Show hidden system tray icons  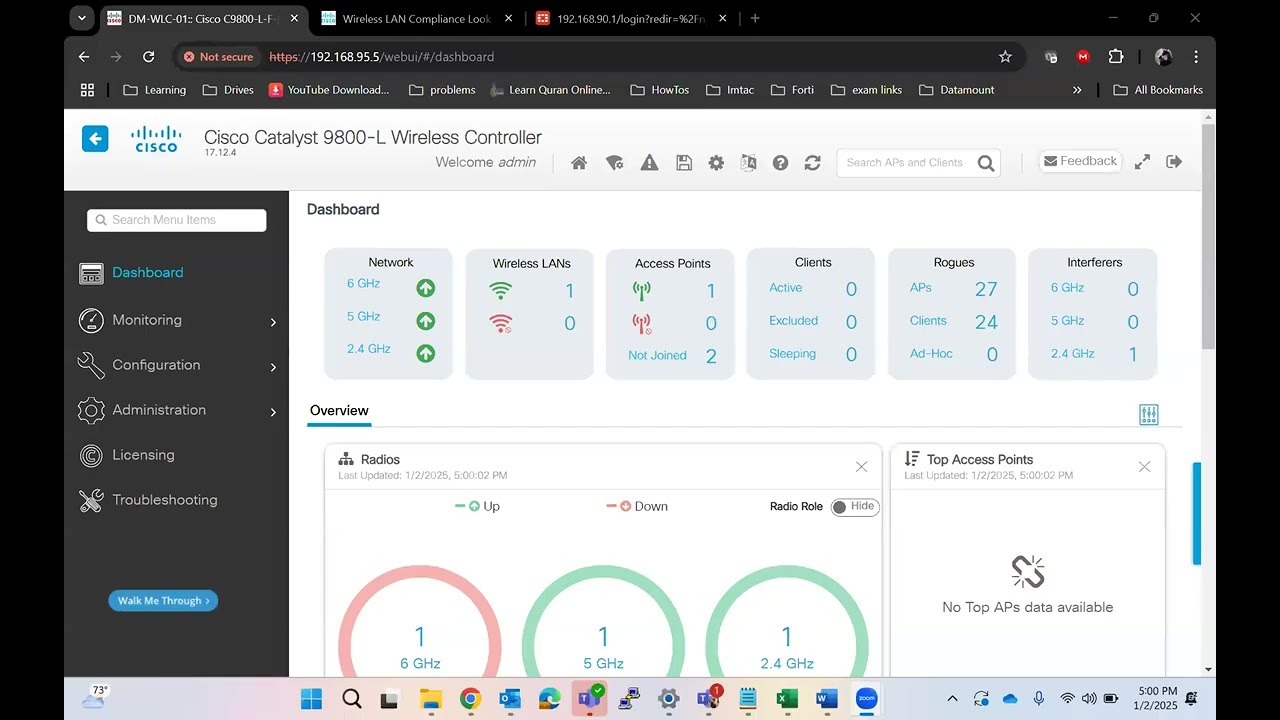[952, 699]
